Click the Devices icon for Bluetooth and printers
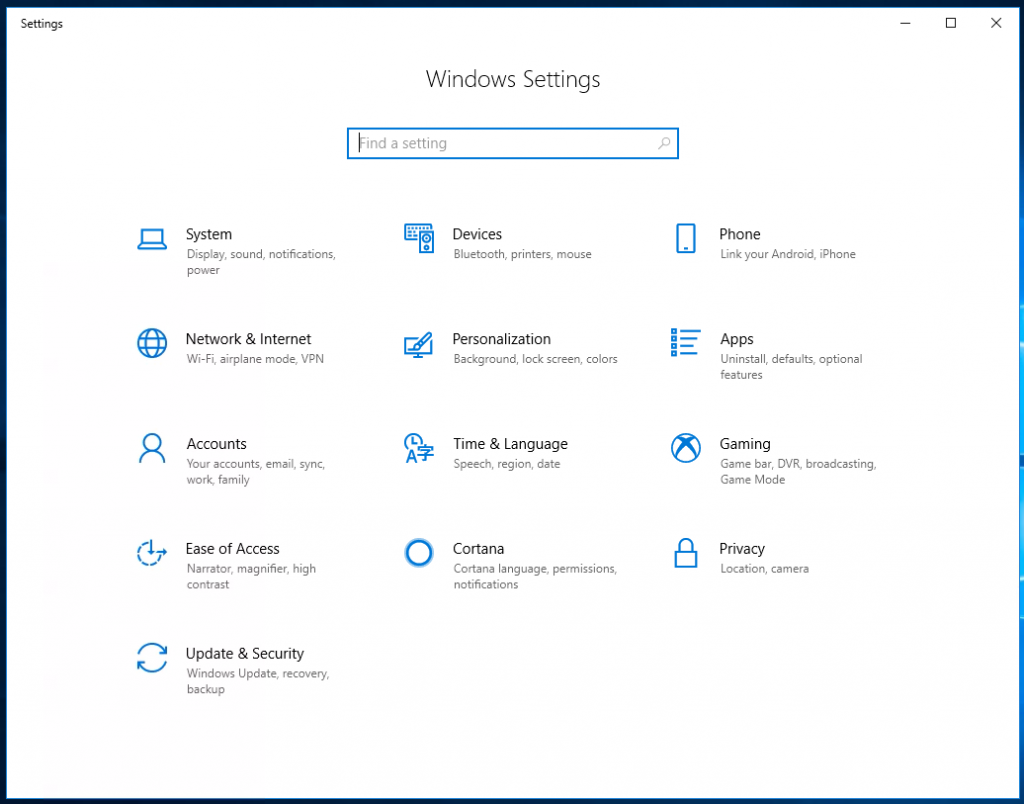Image resolution: width=1024 pixels, height=804 pixels. pyautogui.click(x=419, y=238)
